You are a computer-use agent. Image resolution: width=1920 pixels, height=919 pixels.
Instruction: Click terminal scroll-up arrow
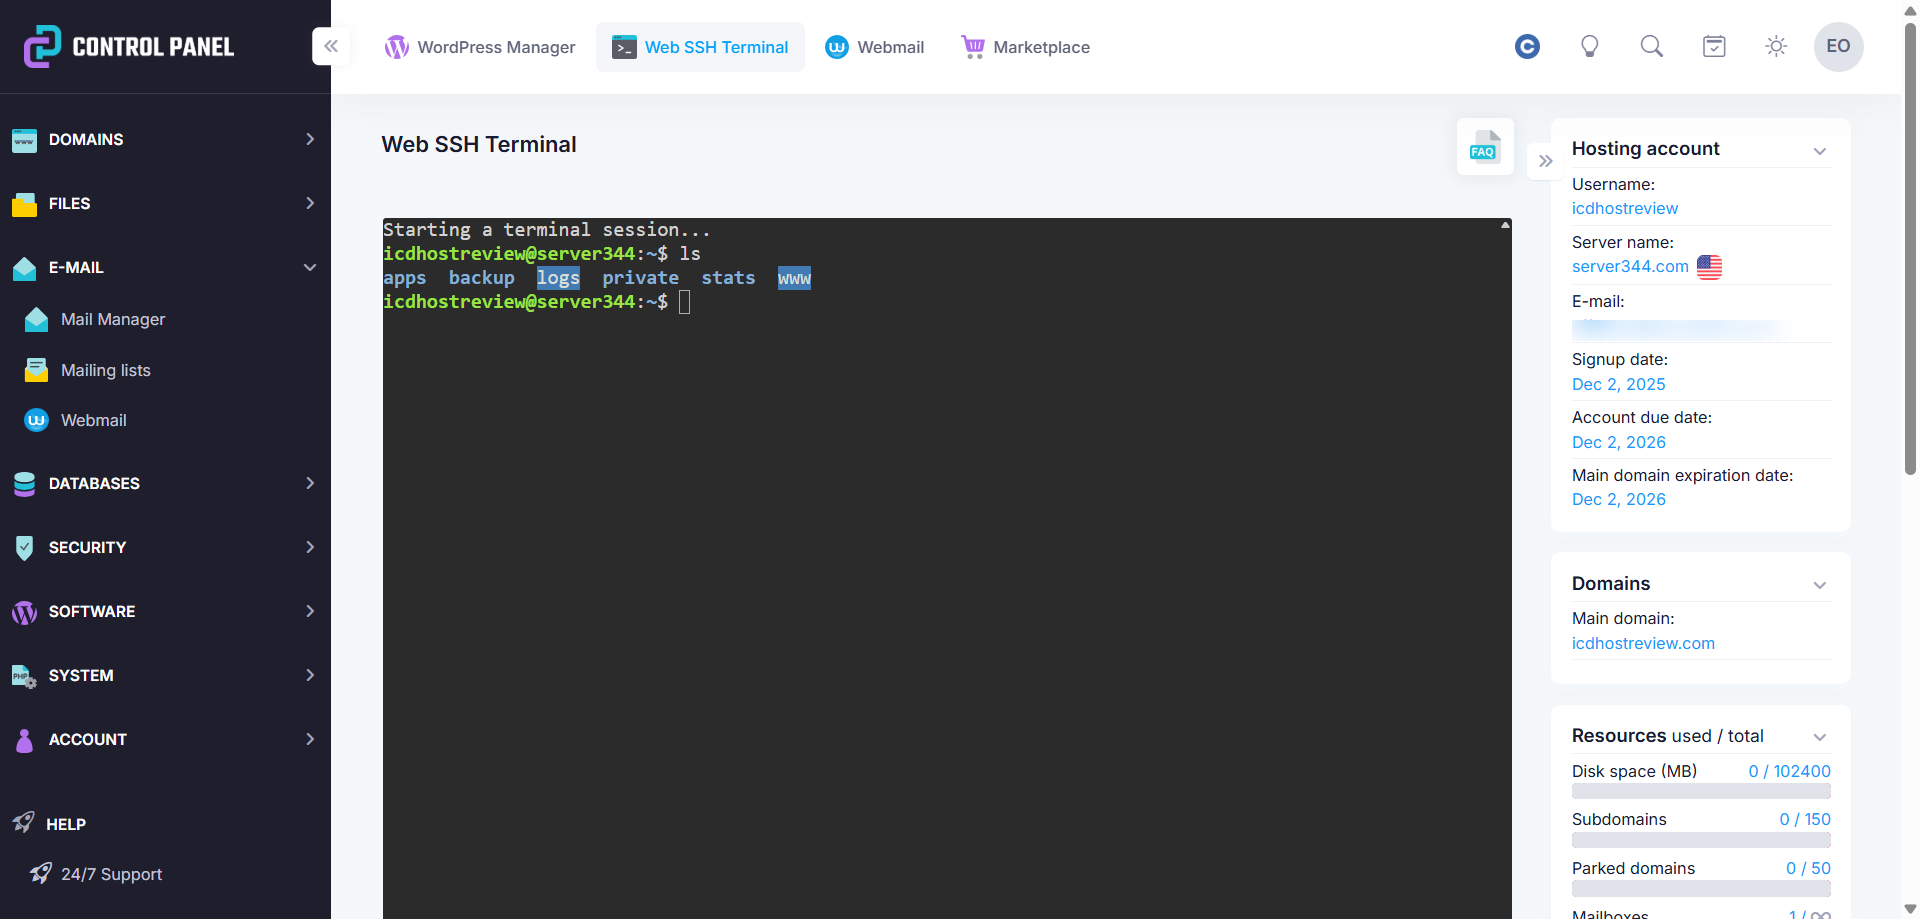[1505, 225]
